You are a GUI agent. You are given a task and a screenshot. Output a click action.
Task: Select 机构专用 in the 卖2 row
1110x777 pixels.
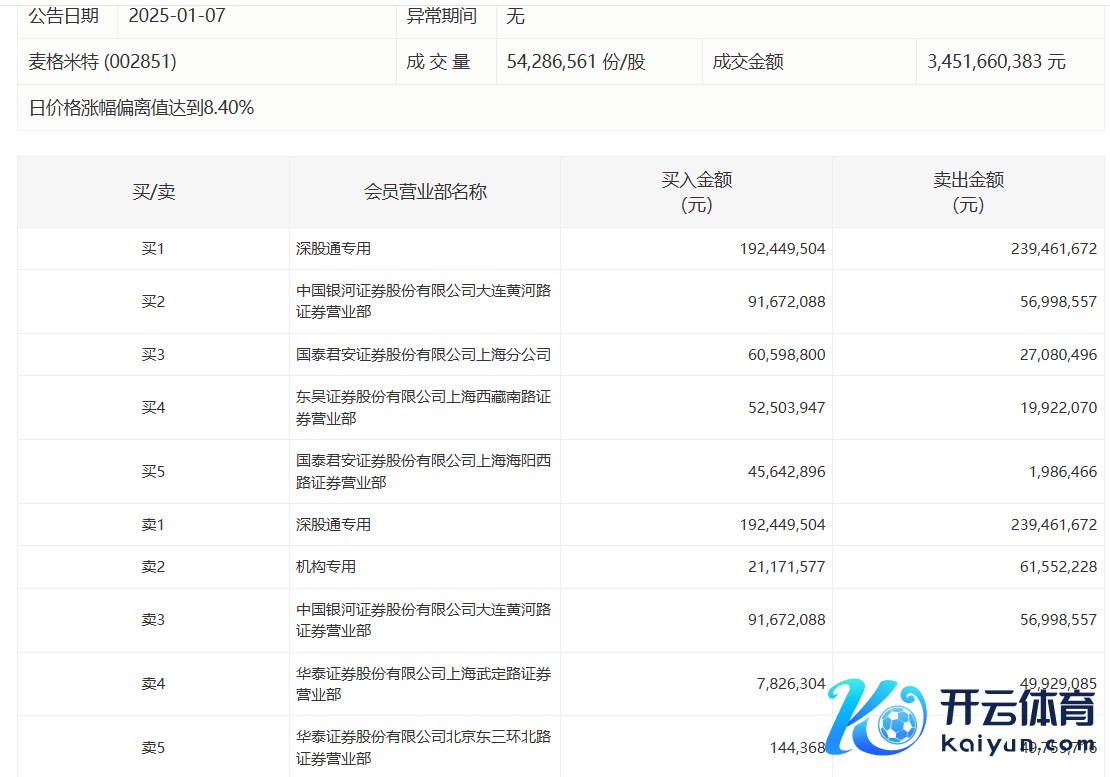pyautogui.click(x=326, y=567)
